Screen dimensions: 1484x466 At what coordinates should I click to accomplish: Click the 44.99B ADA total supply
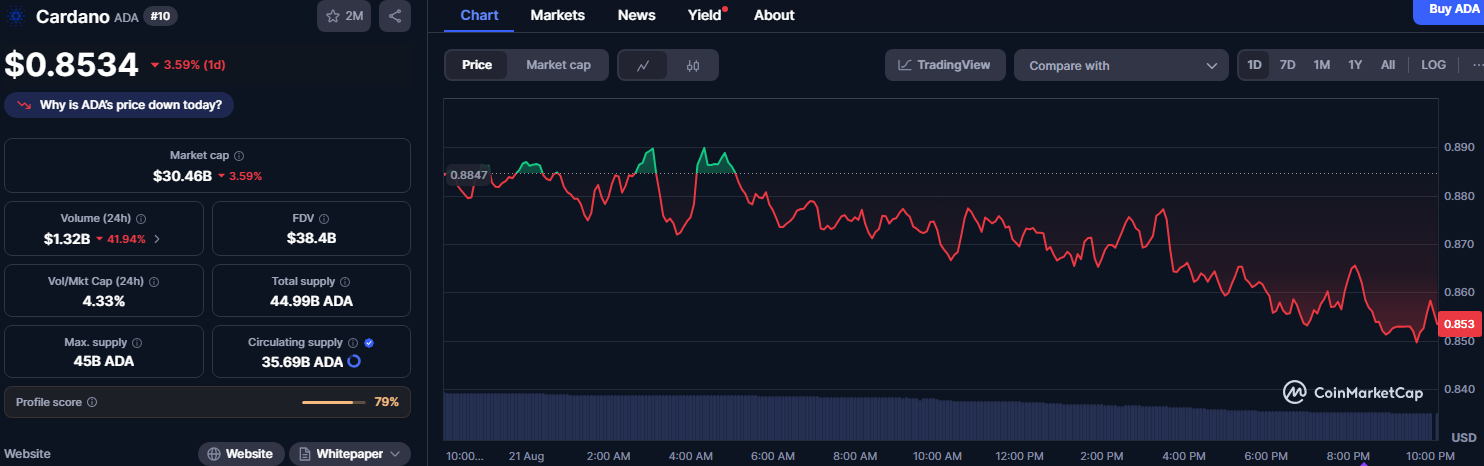coord(311,301)
